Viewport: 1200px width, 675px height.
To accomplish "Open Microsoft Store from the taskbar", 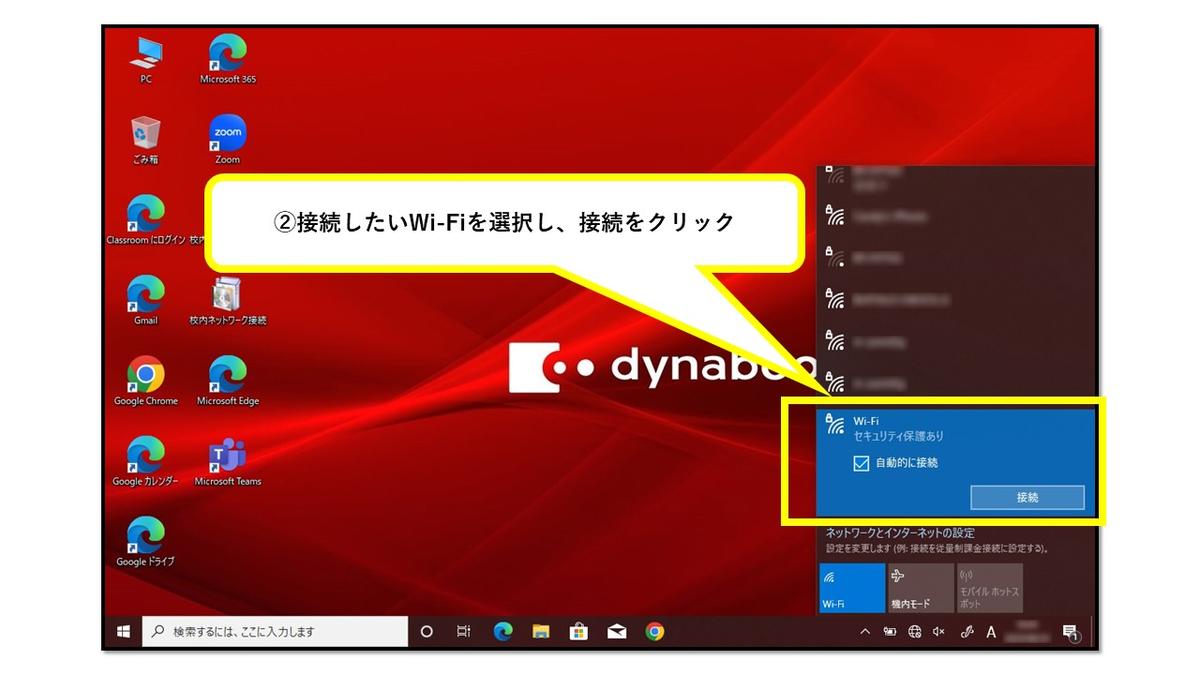I will pyautogui.click(x=578, y=632).
